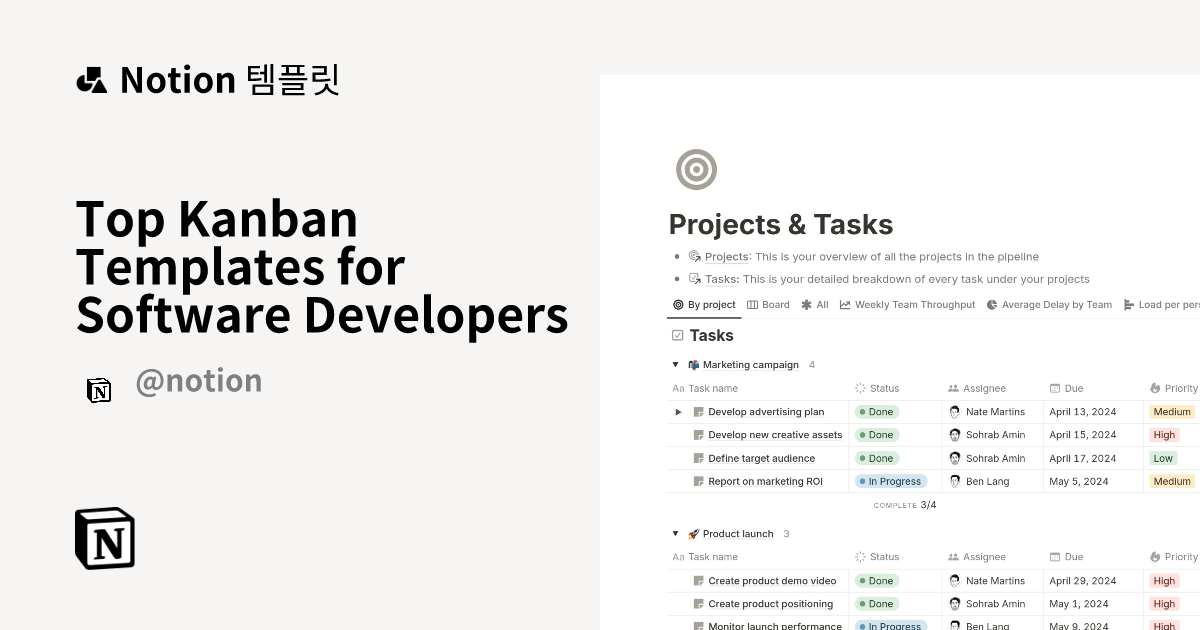
Task: Open the Projects link in the description
Action: [x=725, y=256]
